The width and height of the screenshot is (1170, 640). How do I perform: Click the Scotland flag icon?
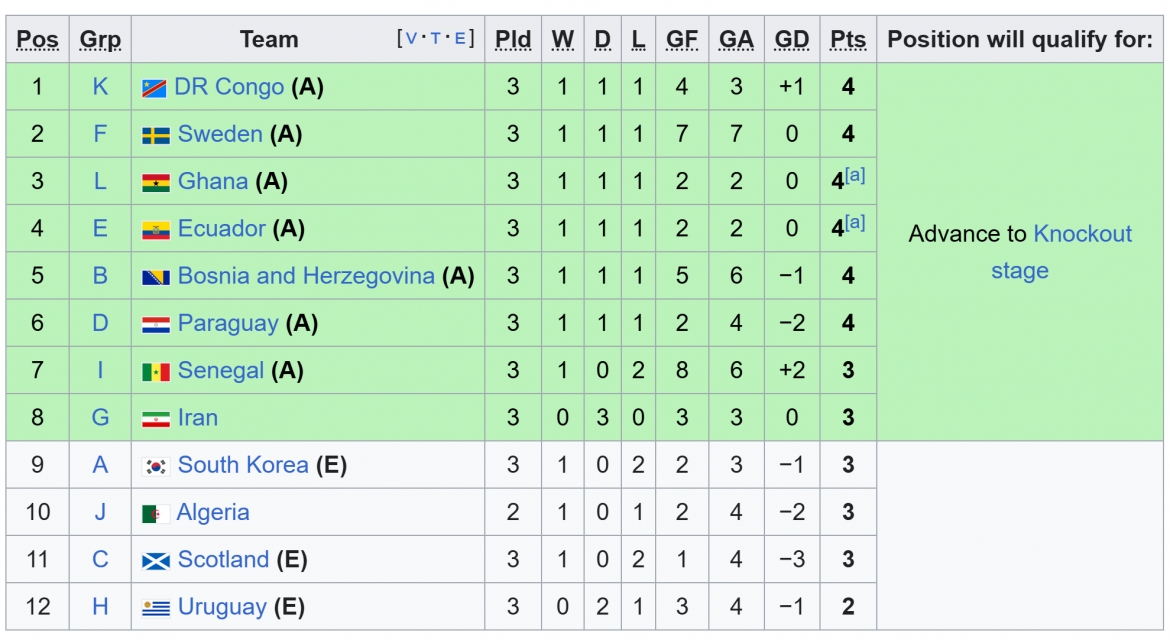(x=156, y=560)
